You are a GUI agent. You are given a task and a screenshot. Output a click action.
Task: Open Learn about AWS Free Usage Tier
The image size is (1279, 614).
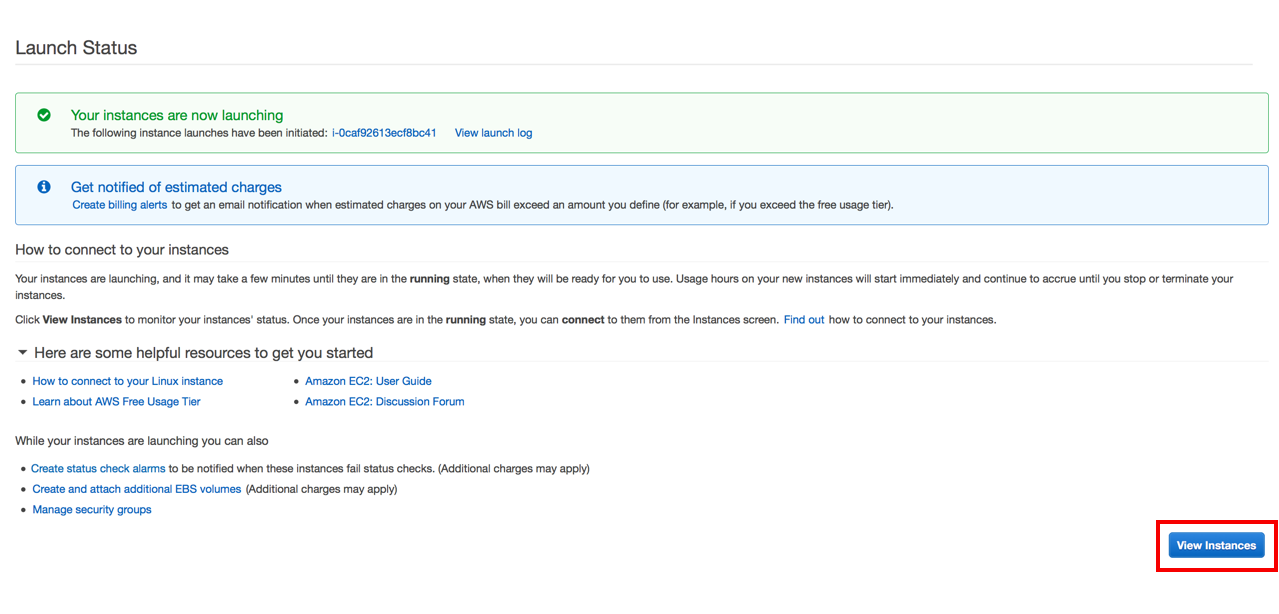116,402
